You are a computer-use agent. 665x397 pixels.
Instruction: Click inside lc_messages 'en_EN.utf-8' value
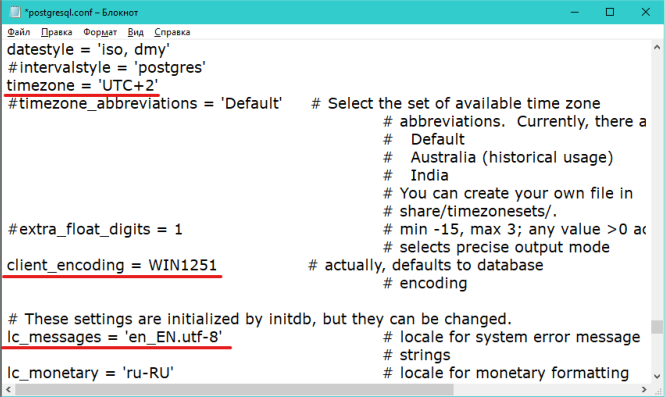[173, 337]
